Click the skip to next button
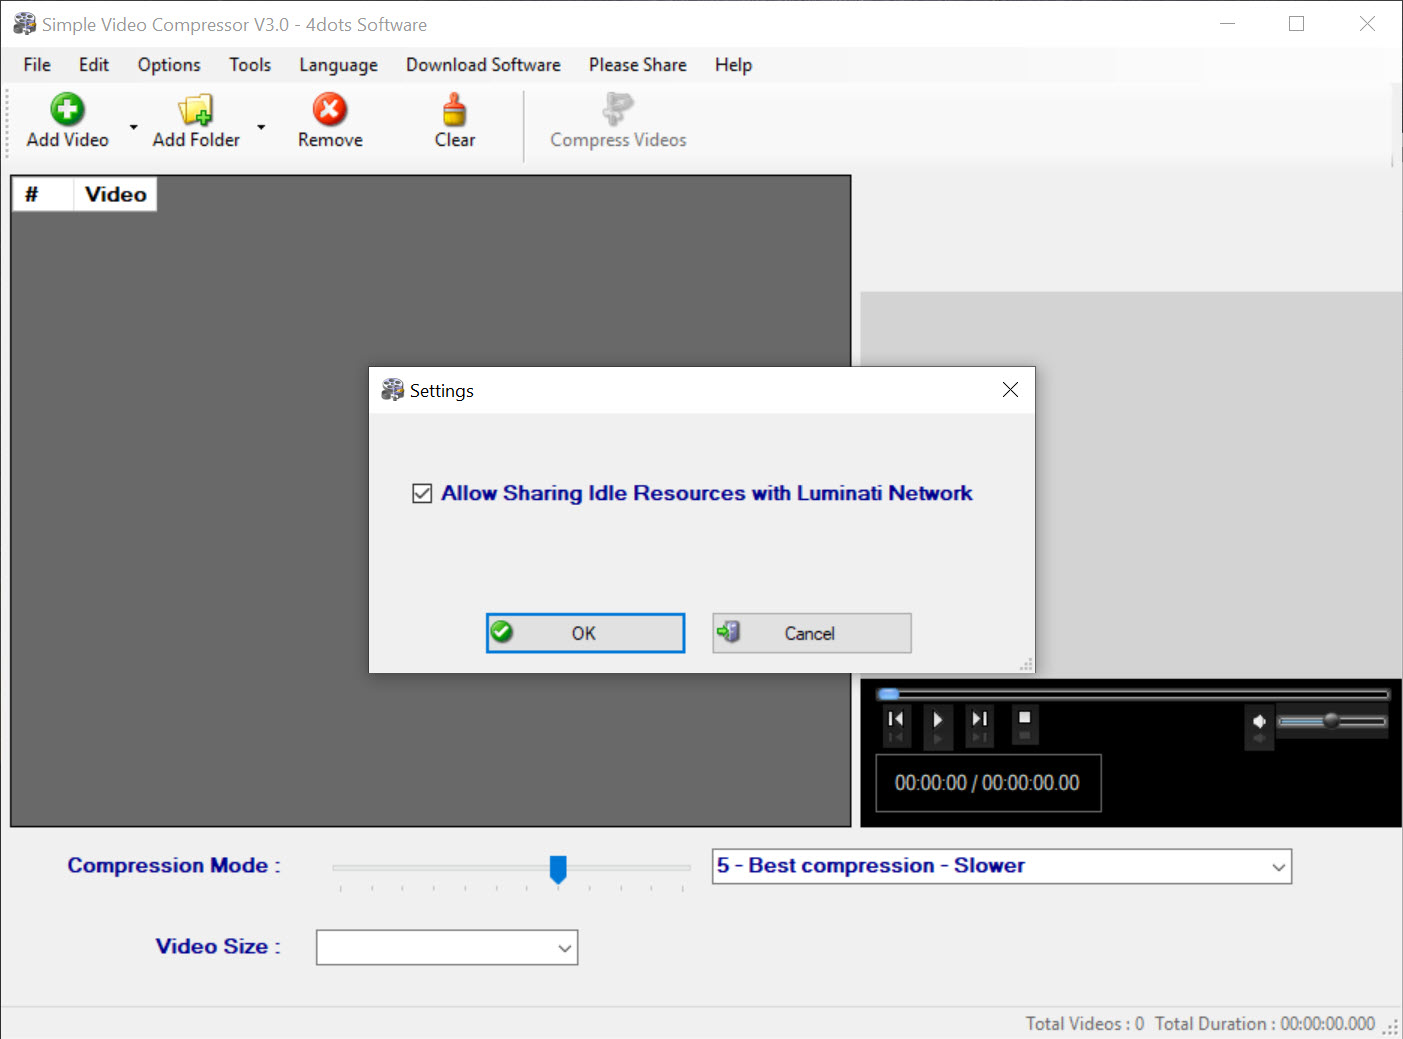The image size is (1403, 1039). tap(980, 719)
